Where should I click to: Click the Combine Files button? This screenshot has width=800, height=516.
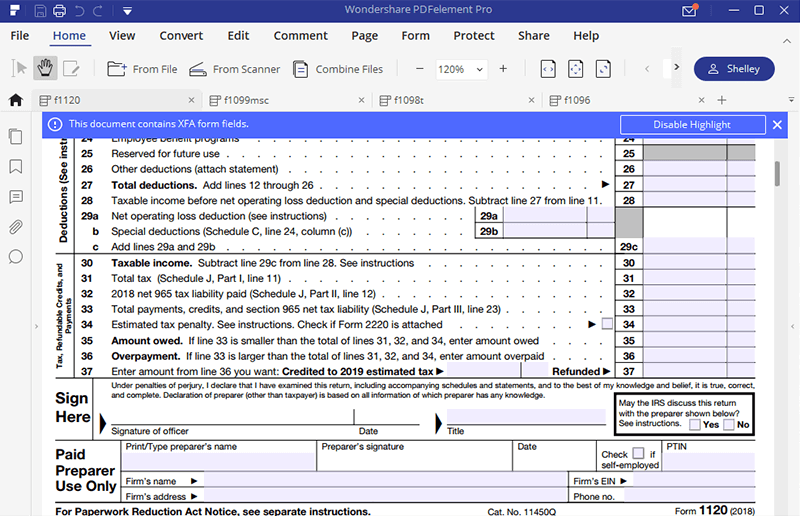click(x=339, y=69)
